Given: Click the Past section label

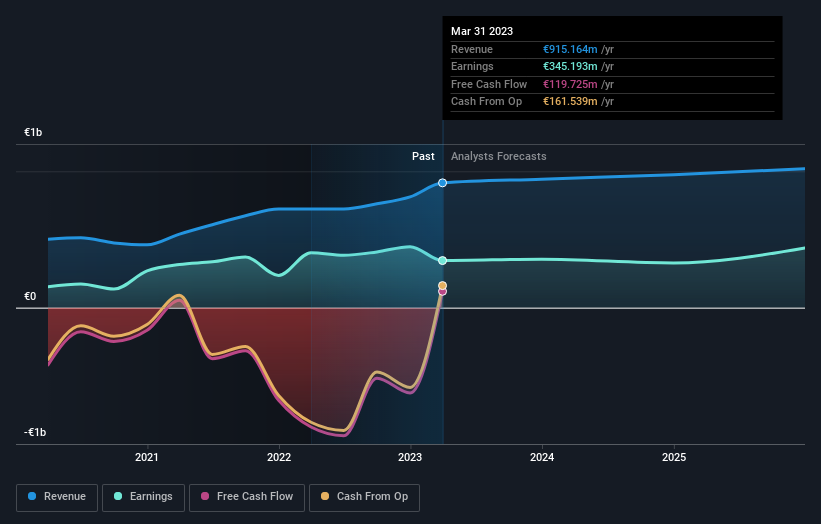Looking at the screenshot, I should click(423, 156).
